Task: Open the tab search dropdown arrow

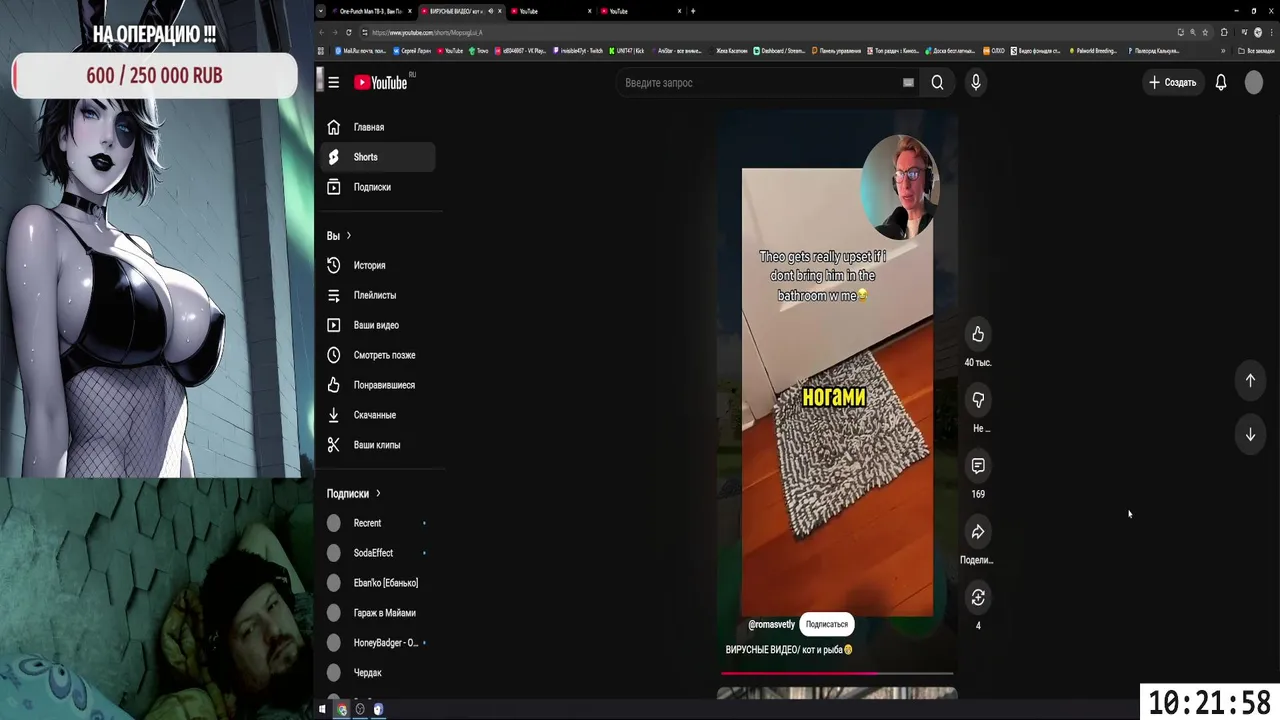Action: coord(321,11)
